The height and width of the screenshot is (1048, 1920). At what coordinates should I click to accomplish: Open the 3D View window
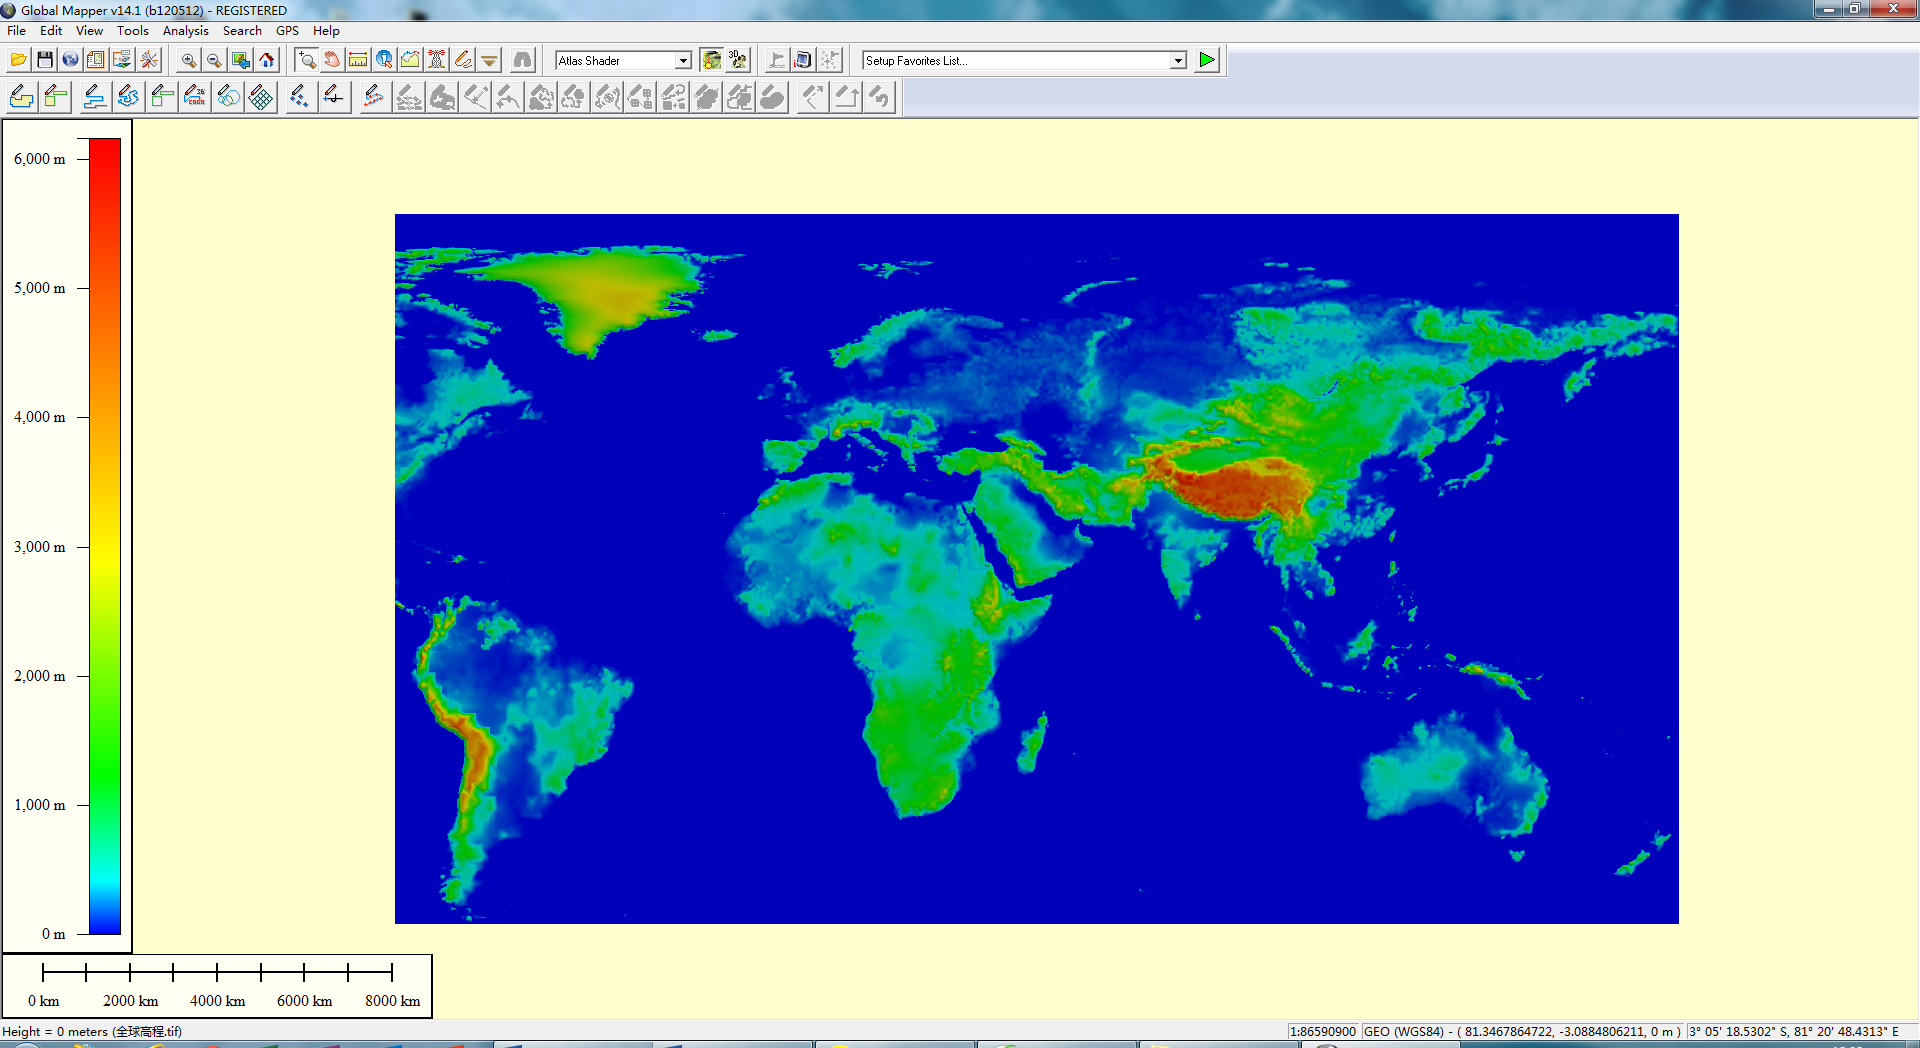coord(738,60)
